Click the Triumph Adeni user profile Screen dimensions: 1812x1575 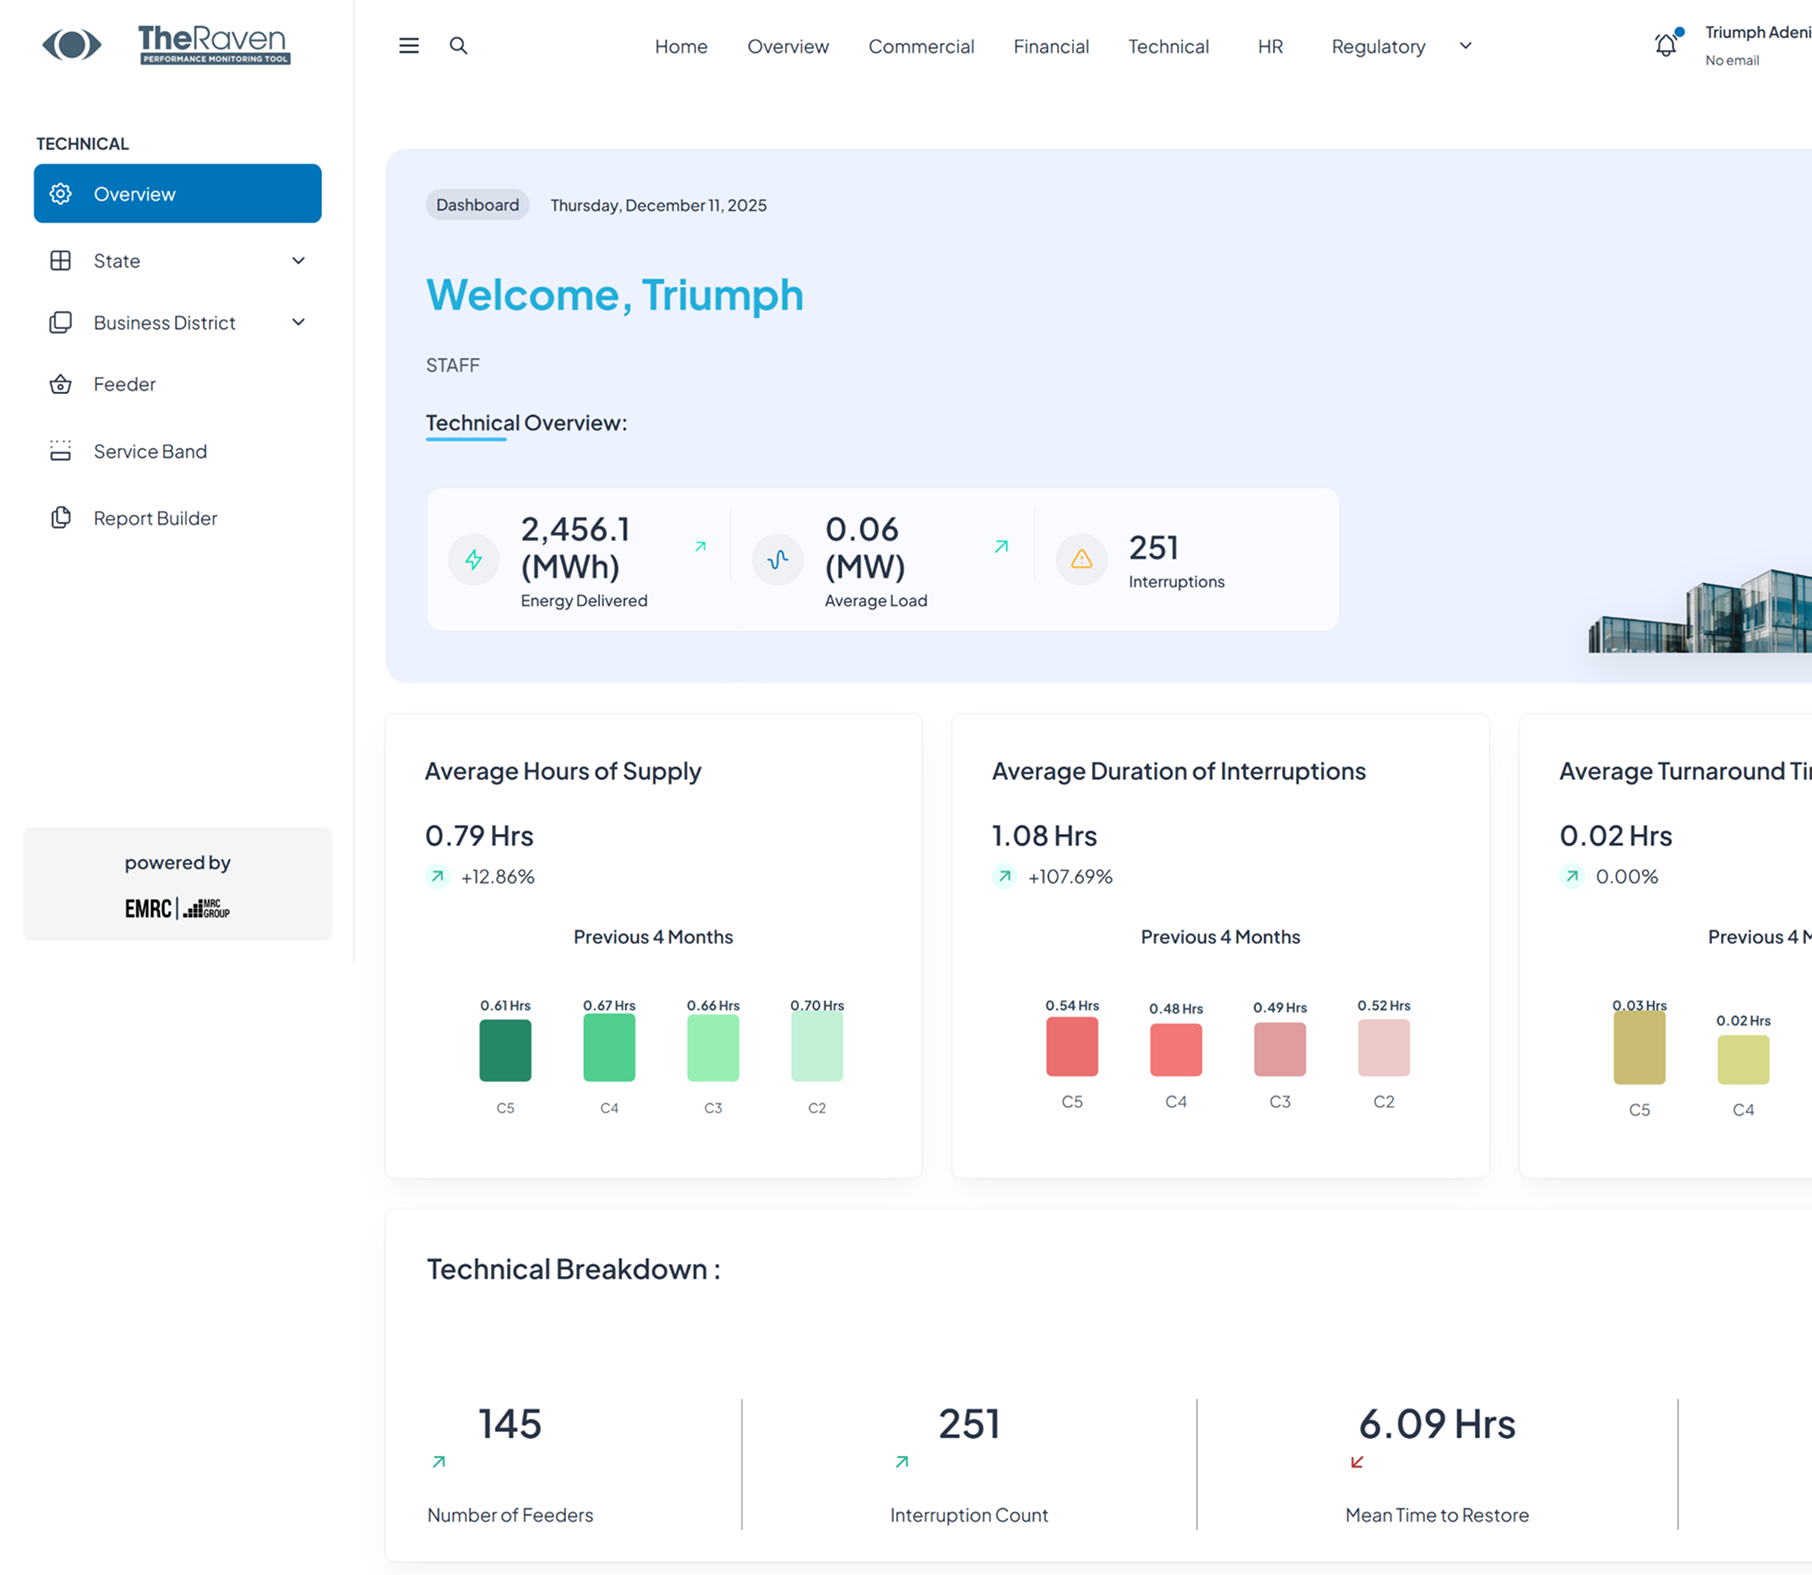[1757, 45]
